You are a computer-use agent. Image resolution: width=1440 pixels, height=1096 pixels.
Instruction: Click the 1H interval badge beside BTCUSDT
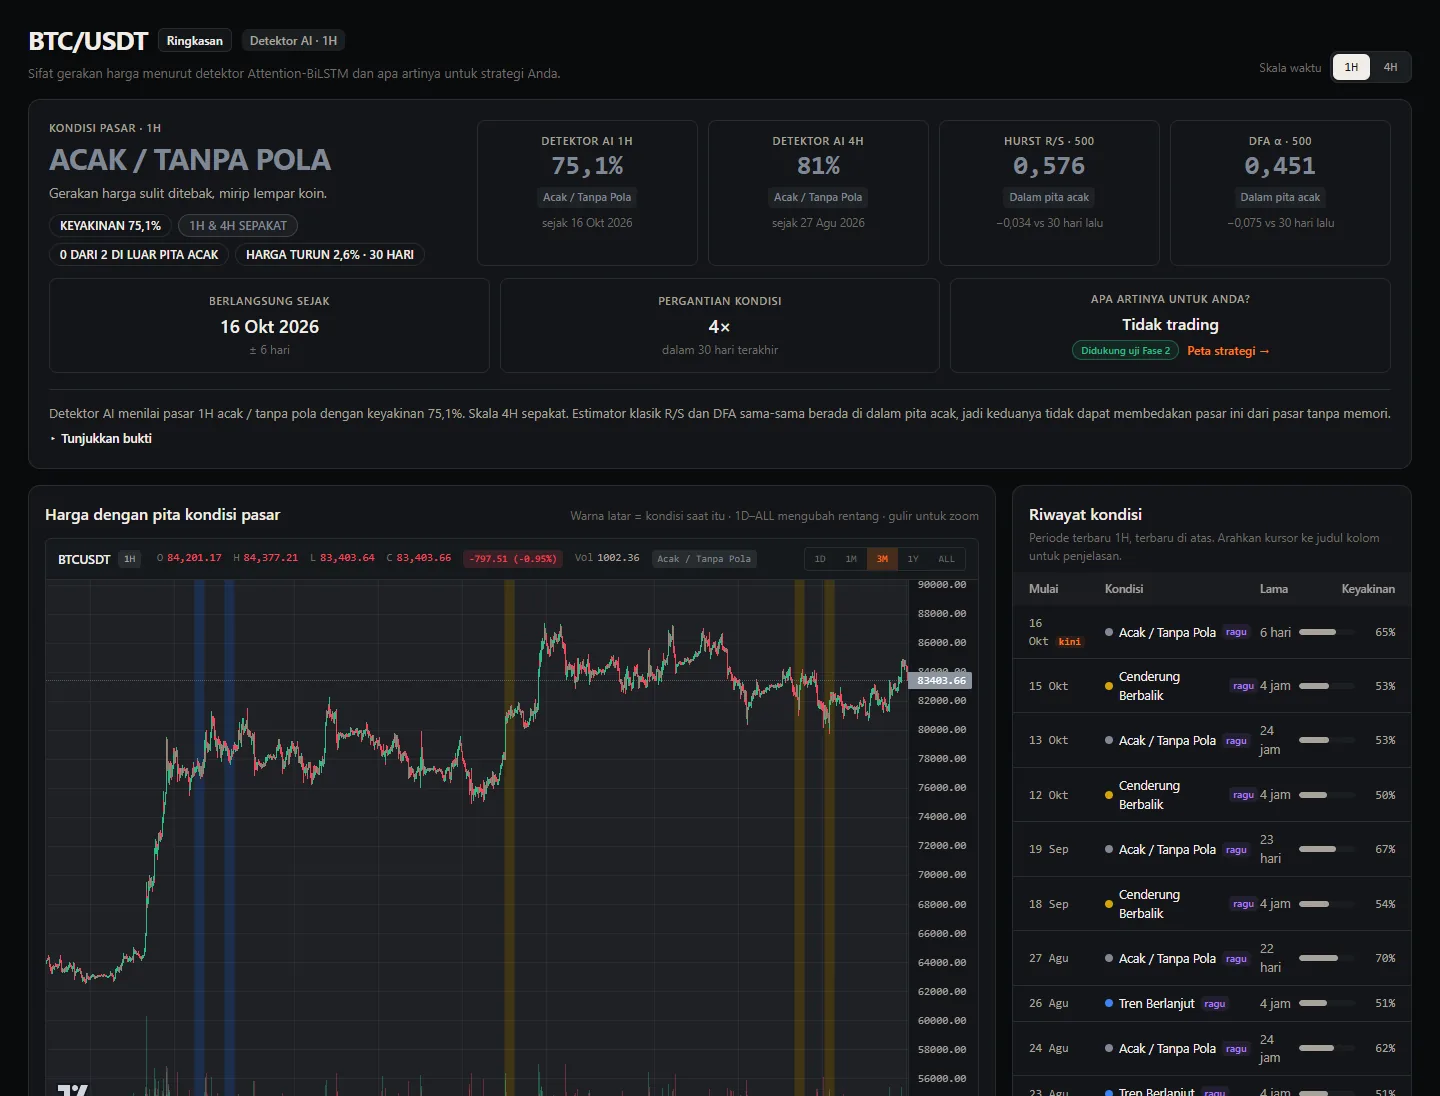tap(130, 559)
